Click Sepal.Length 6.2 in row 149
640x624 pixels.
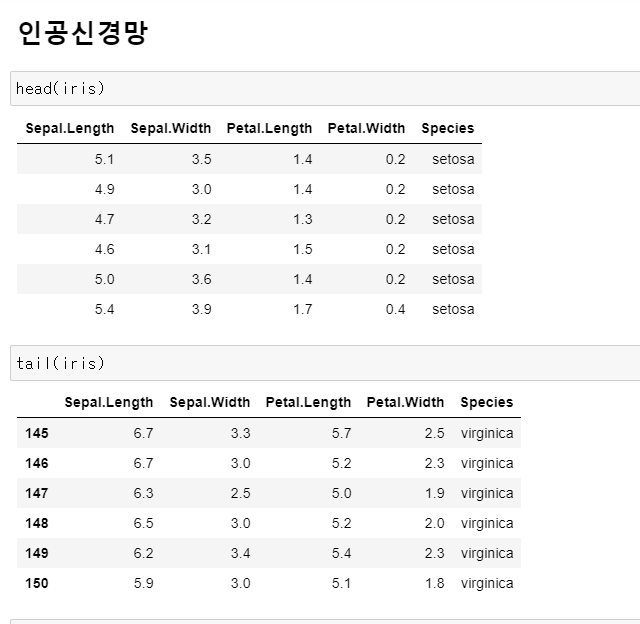pos(143,553)
